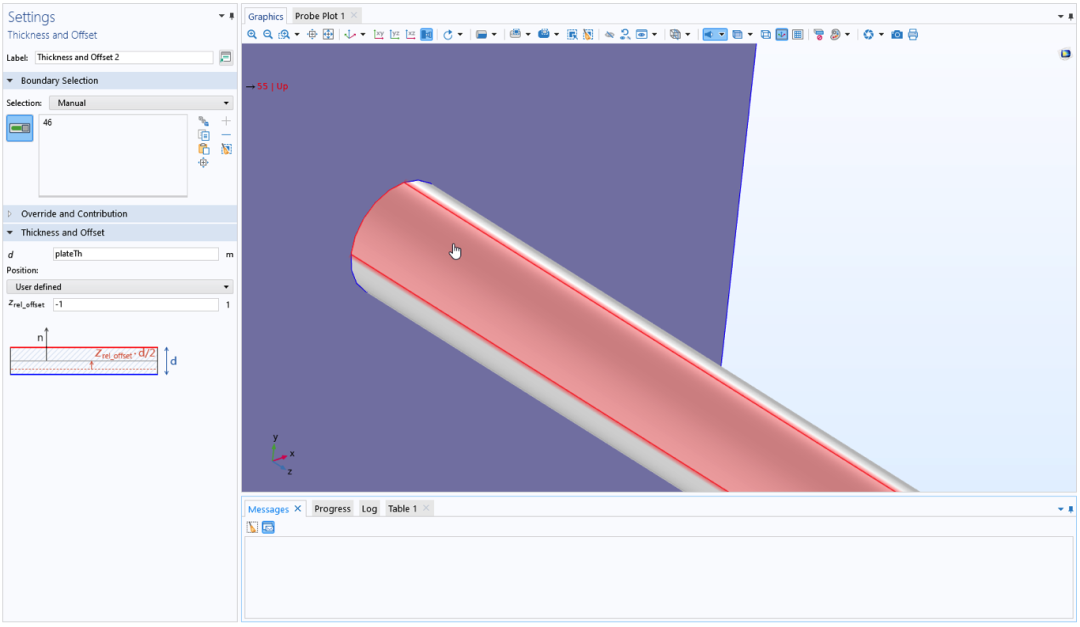Open the Settings panel menu arrow

click(x=221, y=16)
